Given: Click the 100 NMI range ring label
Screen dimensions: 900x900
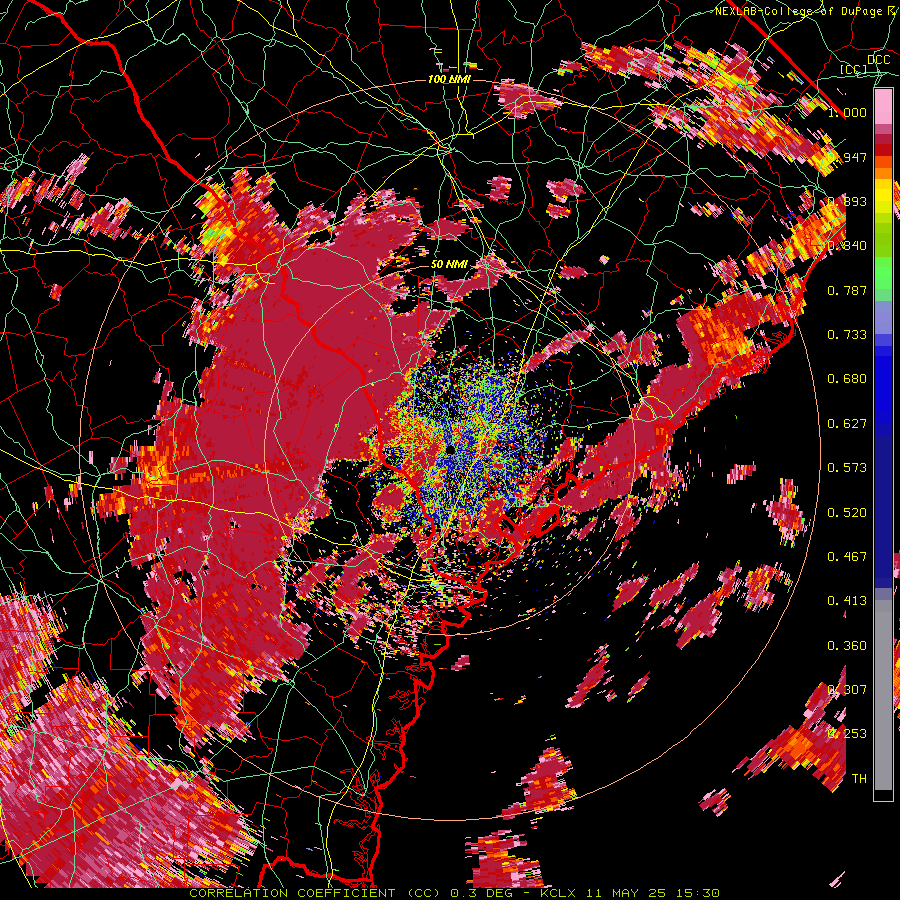Looking at the screenshot, I should (449, 79).
